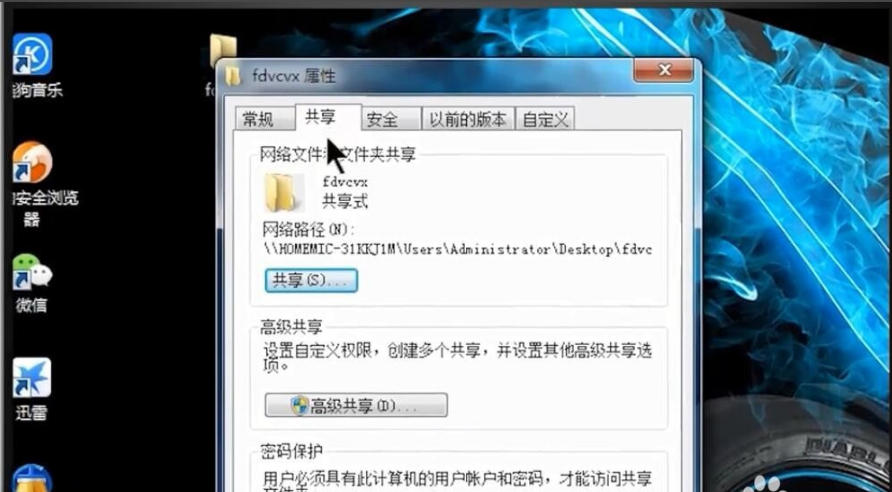
Task: Select the partially visible bottom-left desktop icon
Action: coord(32,479)
